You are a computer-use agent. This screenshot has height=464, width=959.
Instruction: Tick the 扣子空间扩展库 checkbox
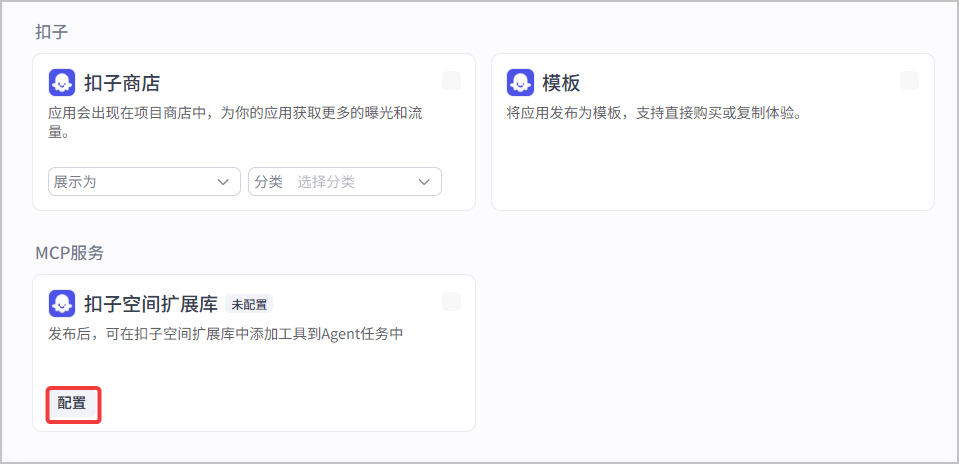pyautogui.click(x=451, y=301)
